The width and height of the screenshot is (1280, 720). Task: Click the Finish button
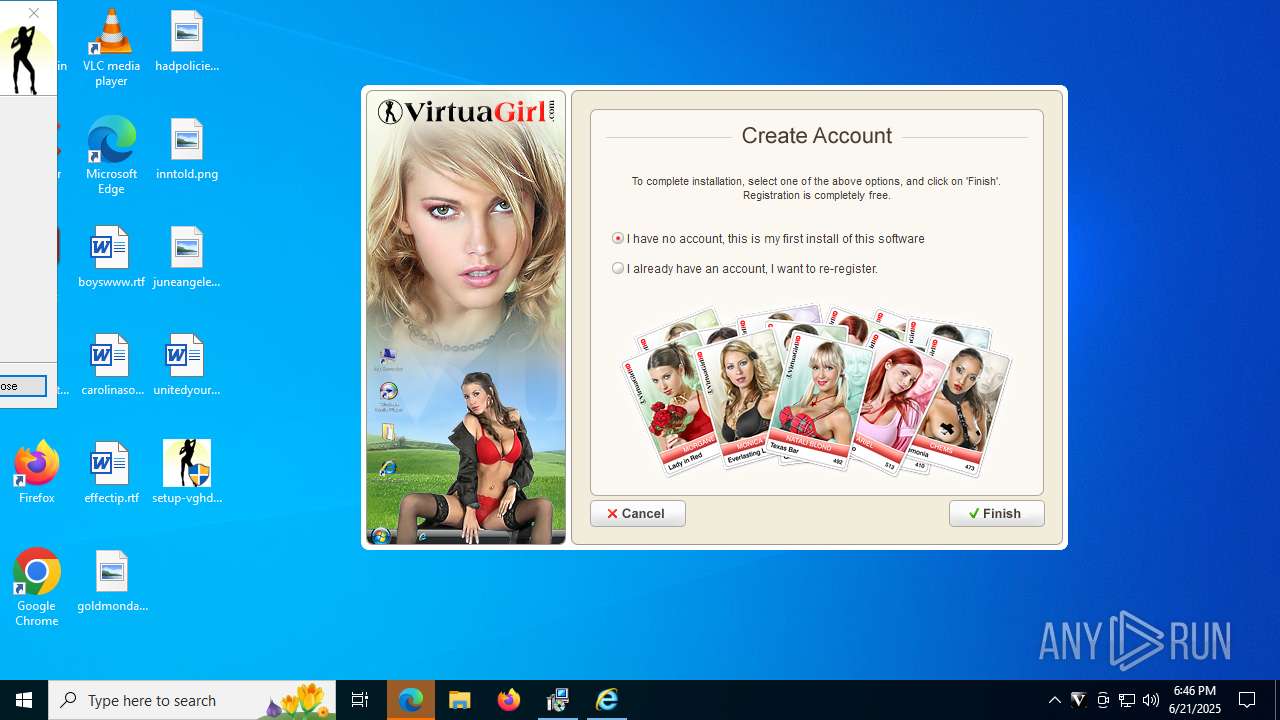[996, 513]
